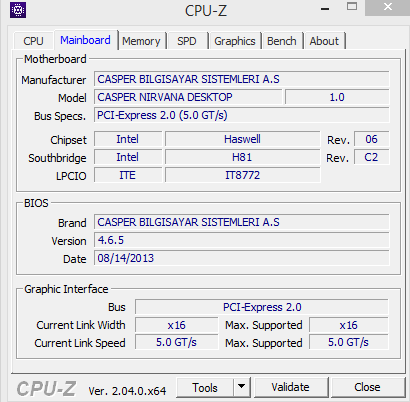Click the Close button at bottom
Image resolution: width=410 pixels, height=402 pixels.
(x=367, y=387)
